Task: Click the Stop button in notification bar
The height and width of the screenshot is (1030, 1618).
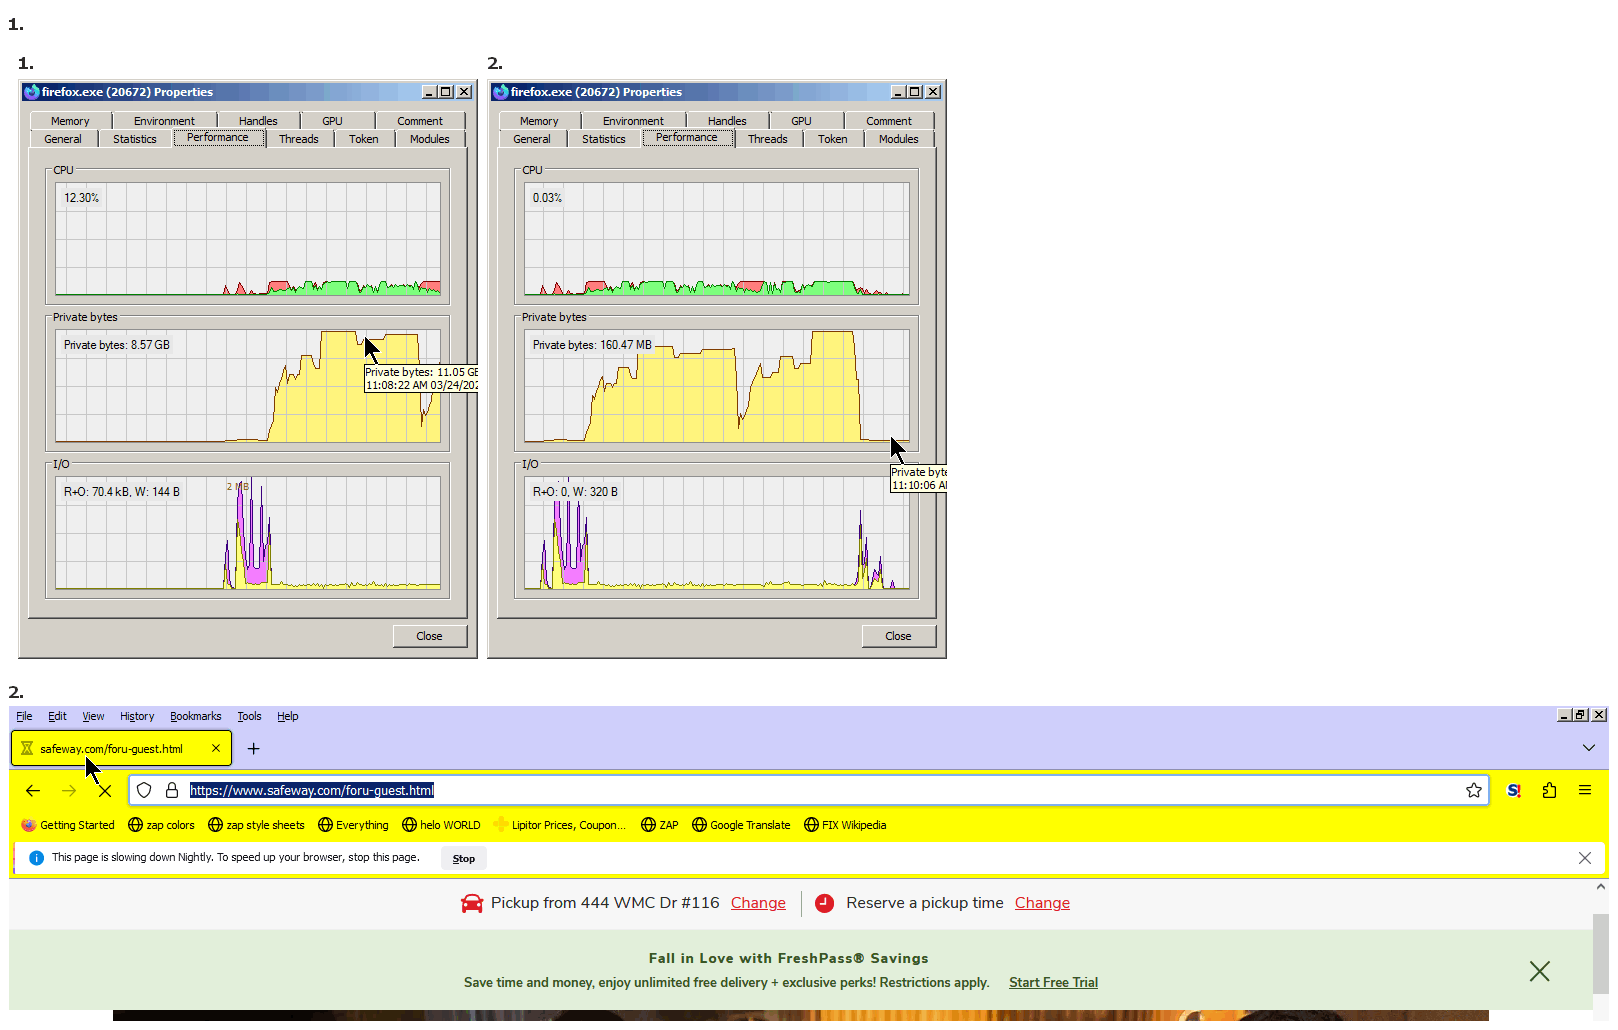Action: click(x=464, y=859)
